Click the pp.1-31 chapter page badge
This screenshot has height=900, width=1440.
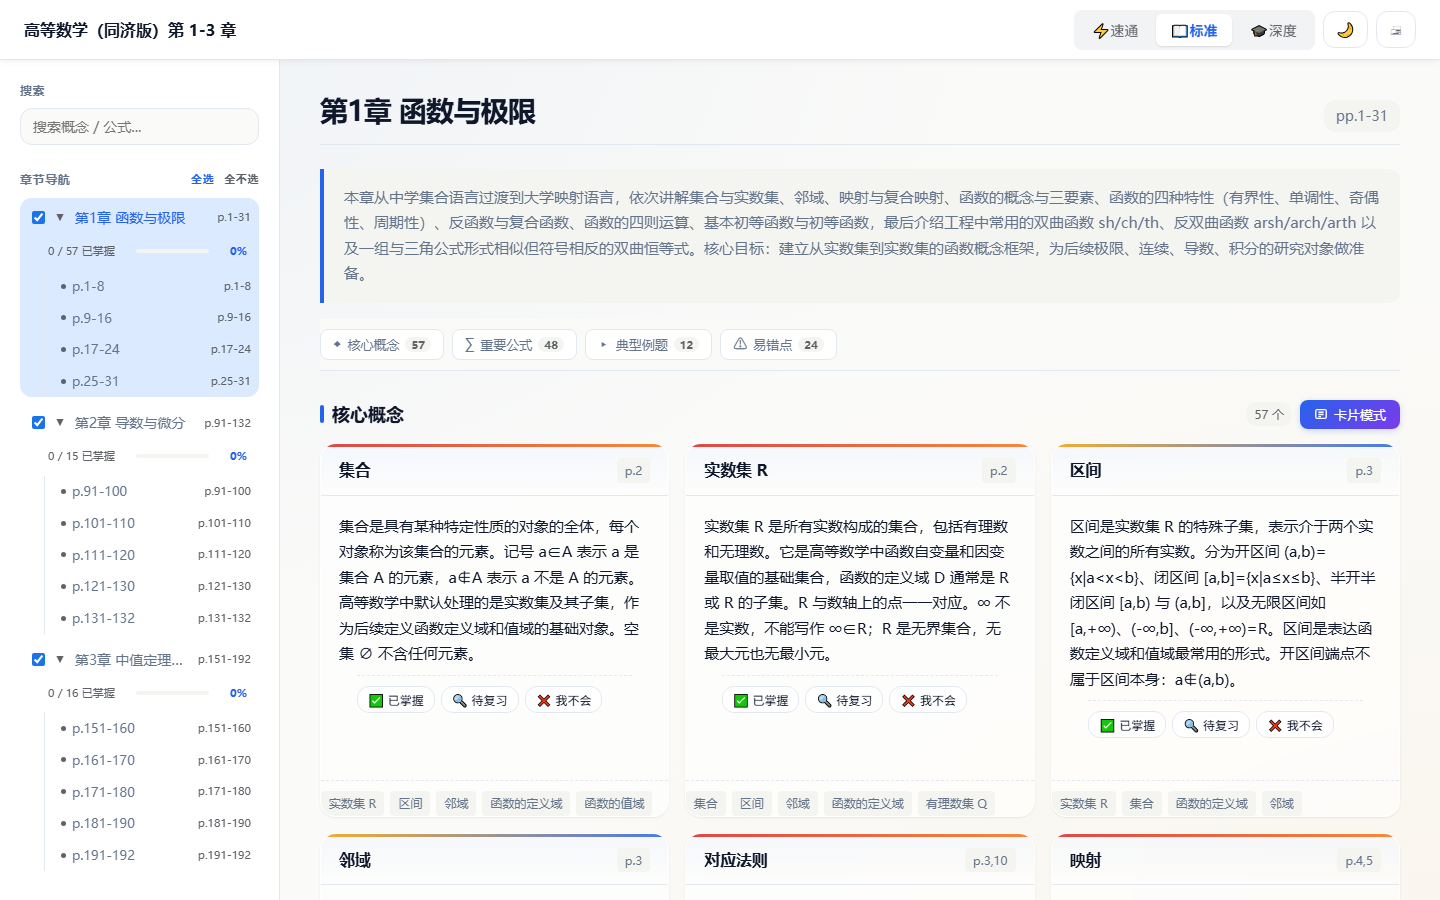click(x=1361, y=116)
